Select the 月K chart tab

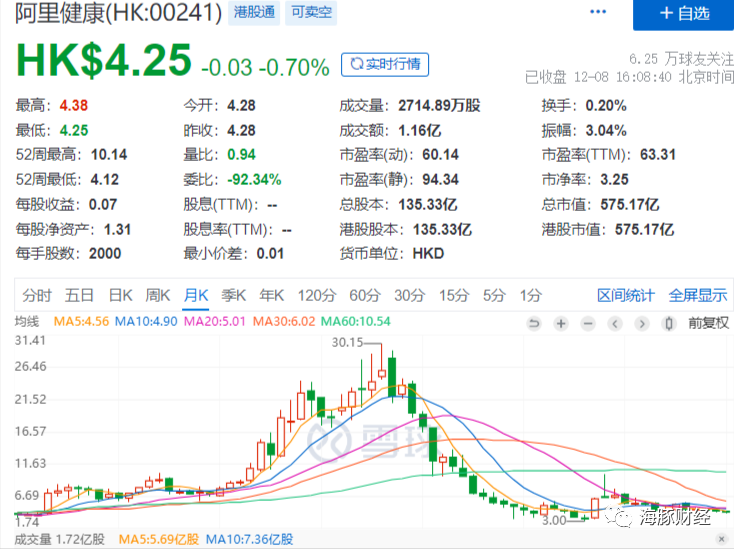point(196,295)
